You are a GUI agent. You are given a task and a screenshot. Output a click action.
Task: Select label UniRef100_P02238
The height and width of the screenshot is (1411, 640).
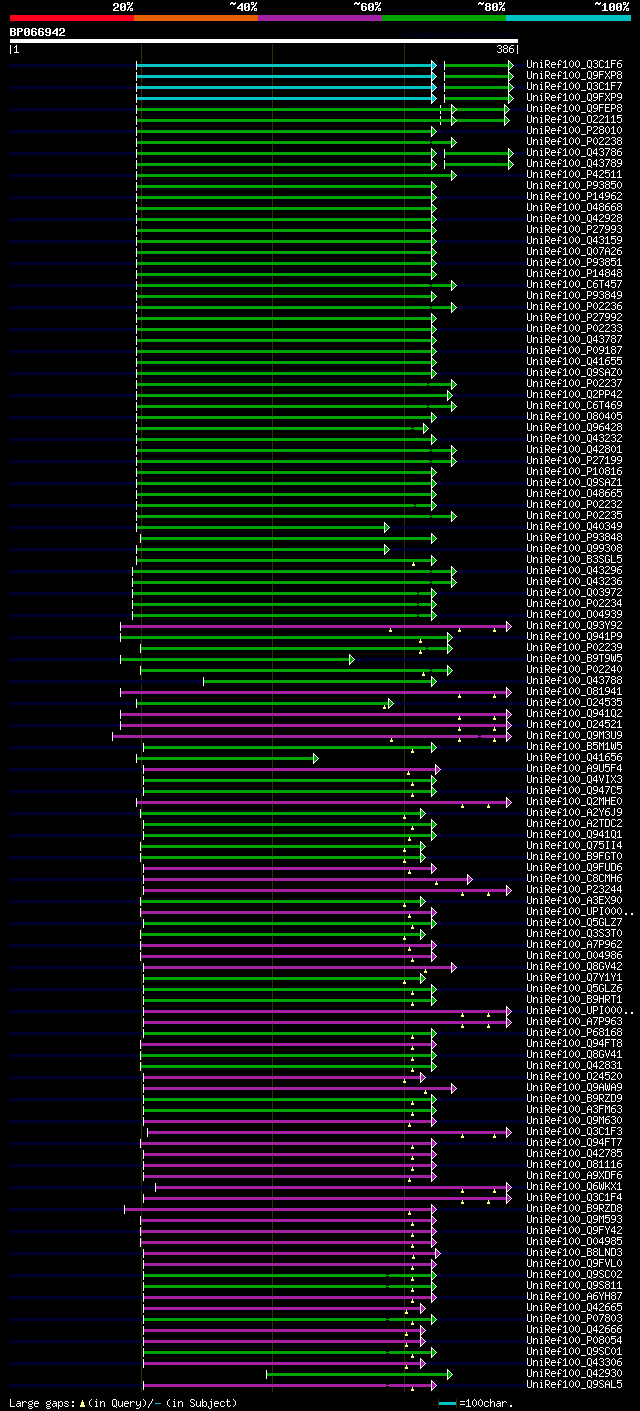[574, 142]
